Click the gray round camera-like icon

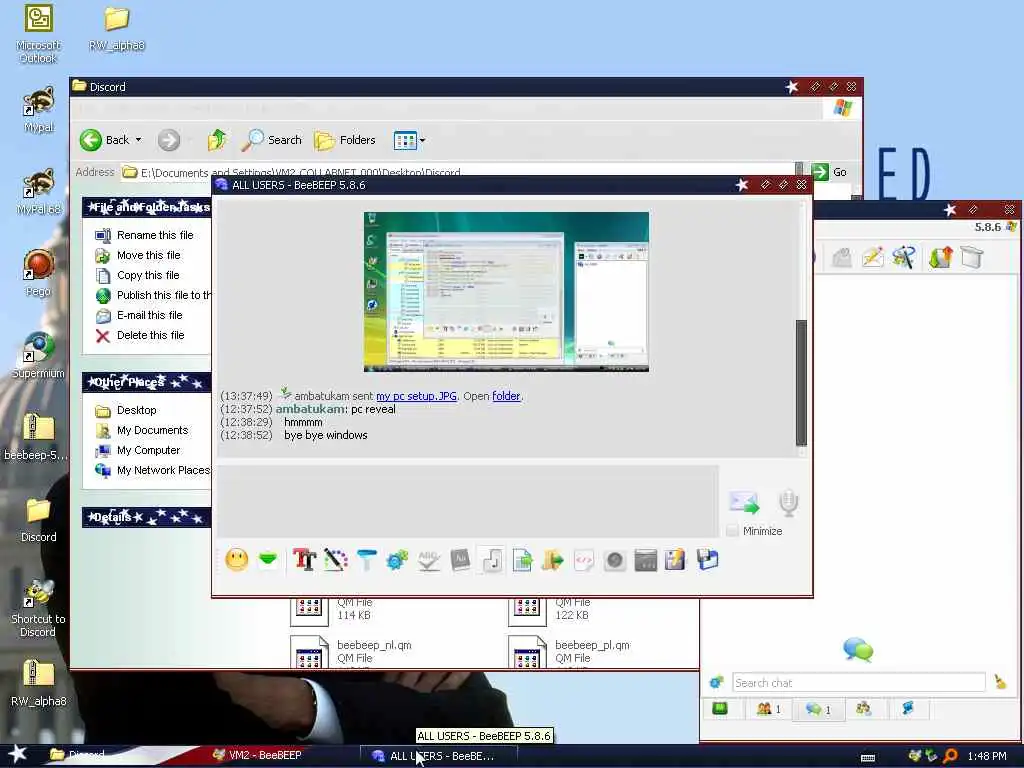(615, 560)
